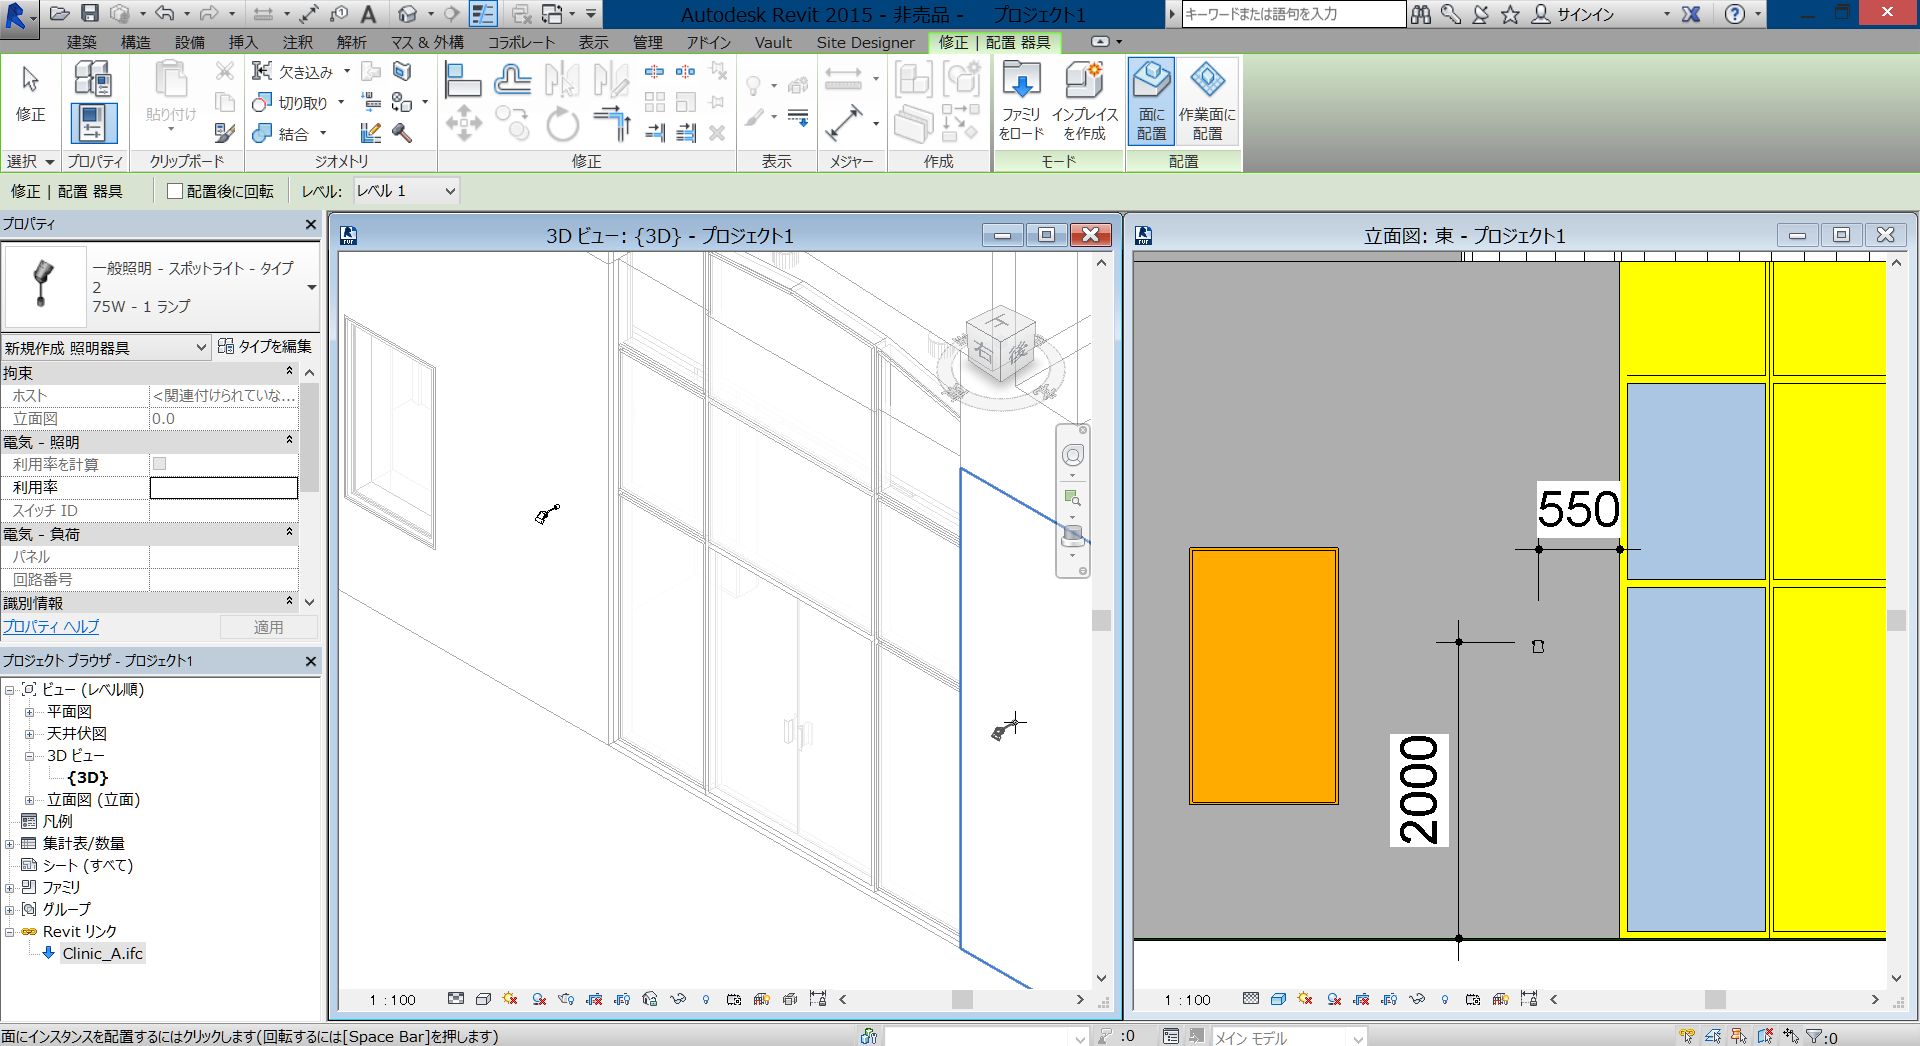Expand the 平面図 tree node
The width and height of the screenshot is (1920, 1046).
coord(29,712)
